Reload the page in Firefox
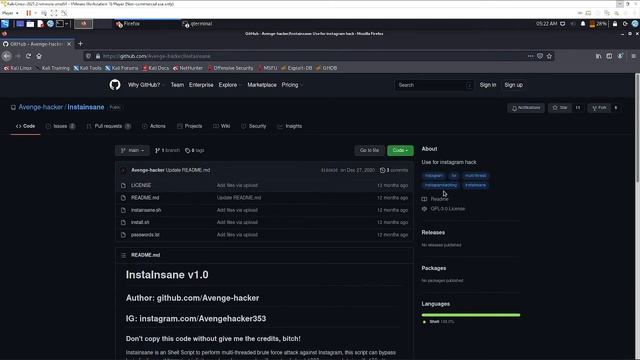 coord(28,56)
